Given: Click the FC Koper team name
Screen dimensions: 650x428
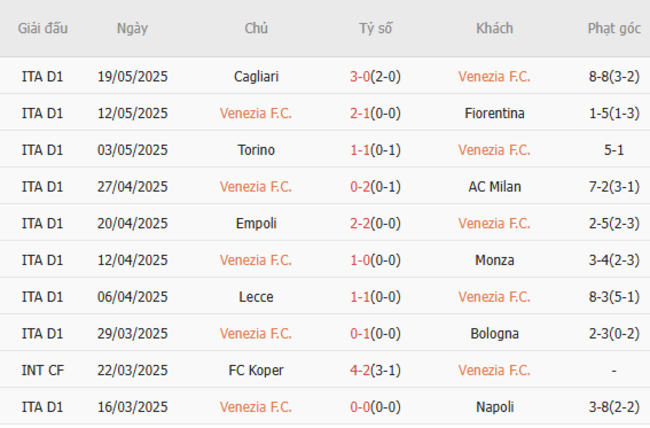Looking at the screenshot, I should [x=256, y=370].
